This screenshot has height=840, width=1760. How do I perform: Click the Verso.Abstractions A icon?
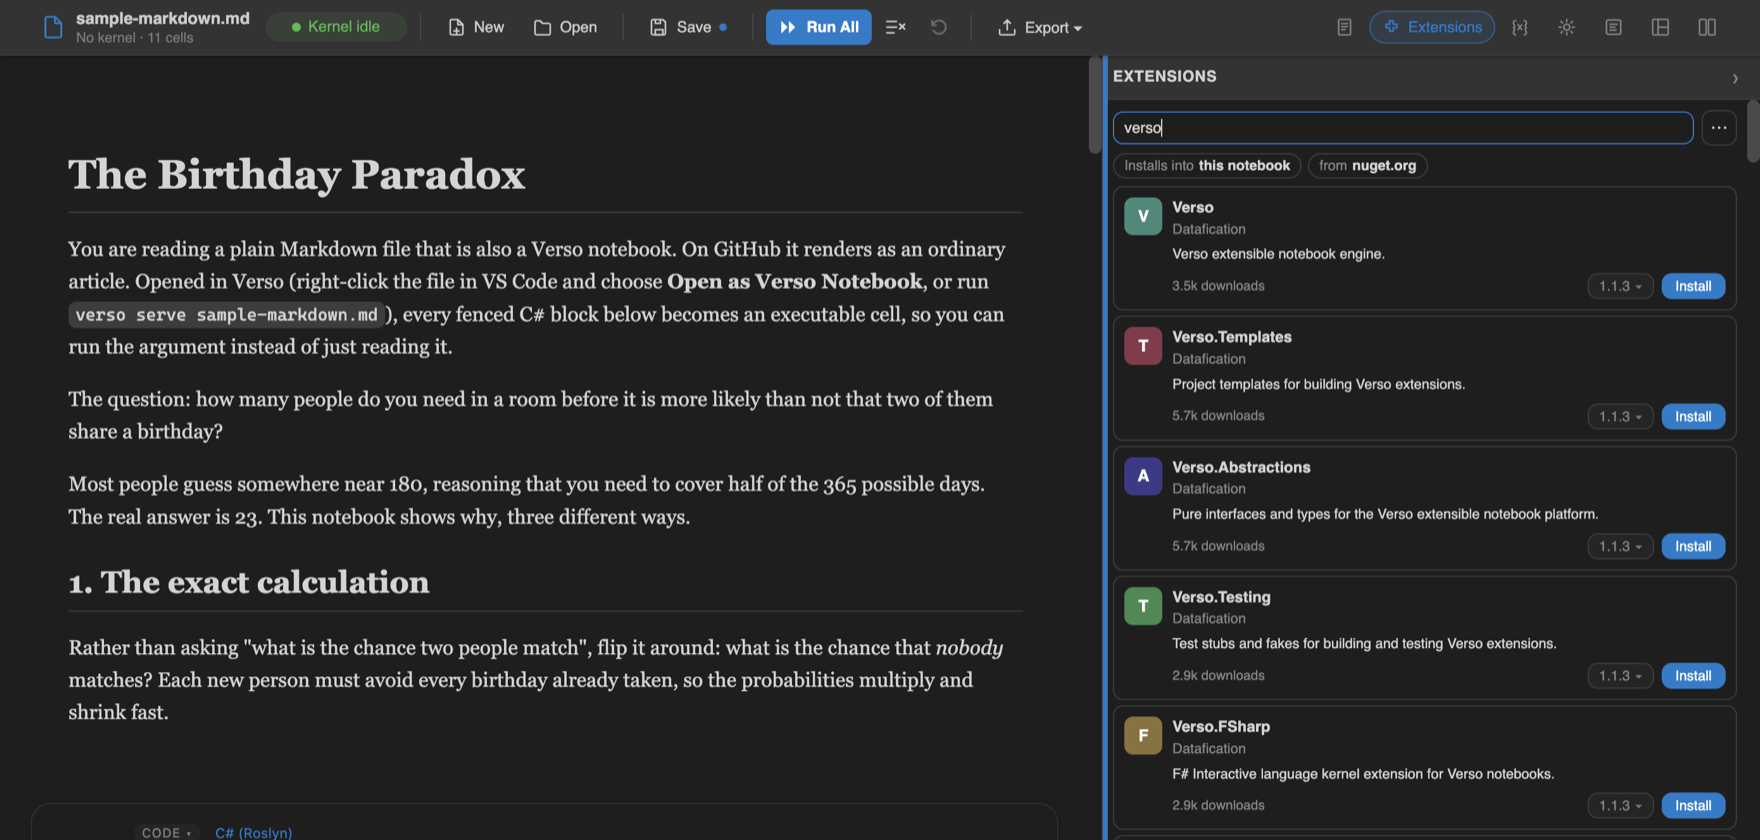pos(1142,476)
